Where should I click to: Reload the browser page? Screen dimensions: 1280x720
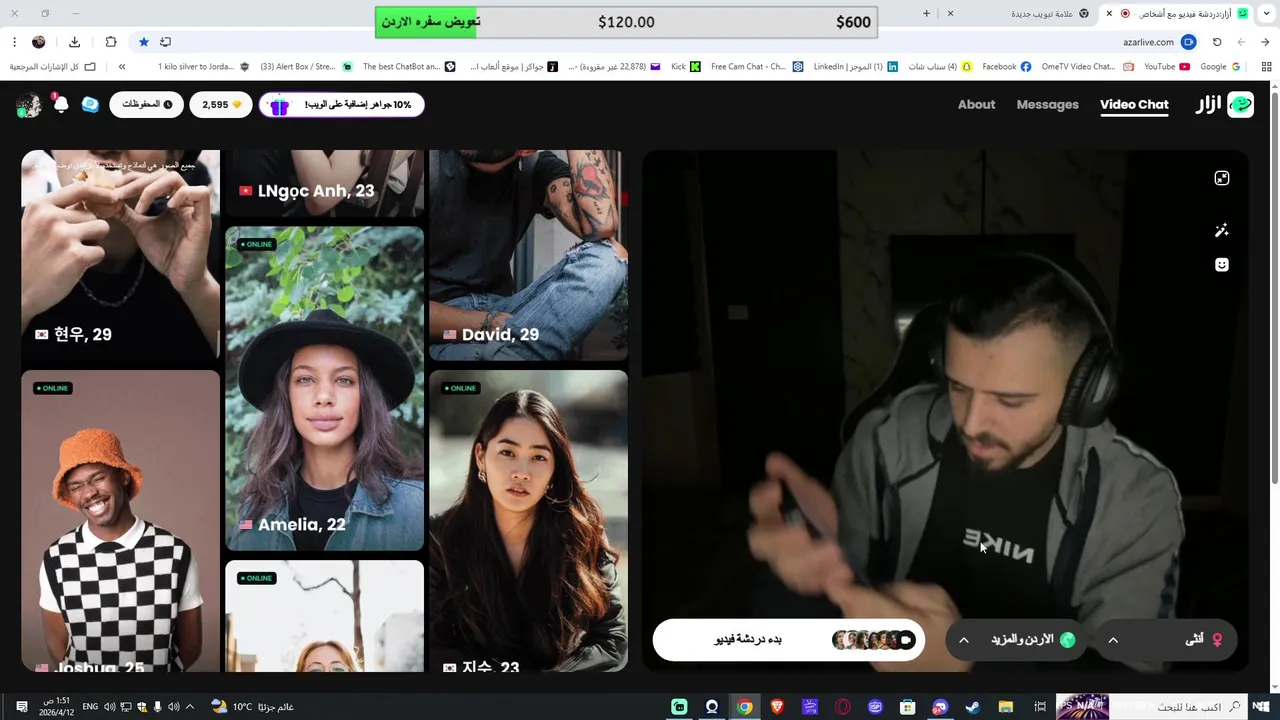click(x=1217, y=42)
